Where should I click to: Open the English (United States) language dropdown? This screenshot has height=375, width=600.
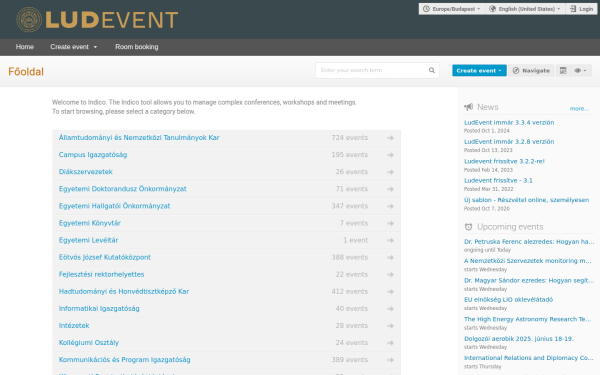pyautogui.click(x=525, y=9)
